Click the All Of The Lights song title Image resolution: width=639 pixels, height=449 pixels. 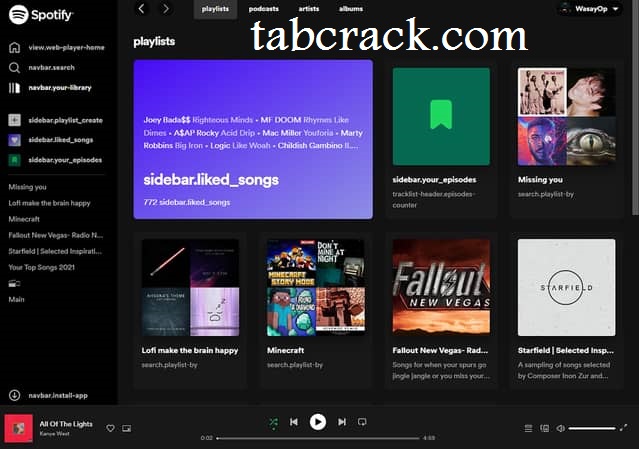[x=66, y=424]
